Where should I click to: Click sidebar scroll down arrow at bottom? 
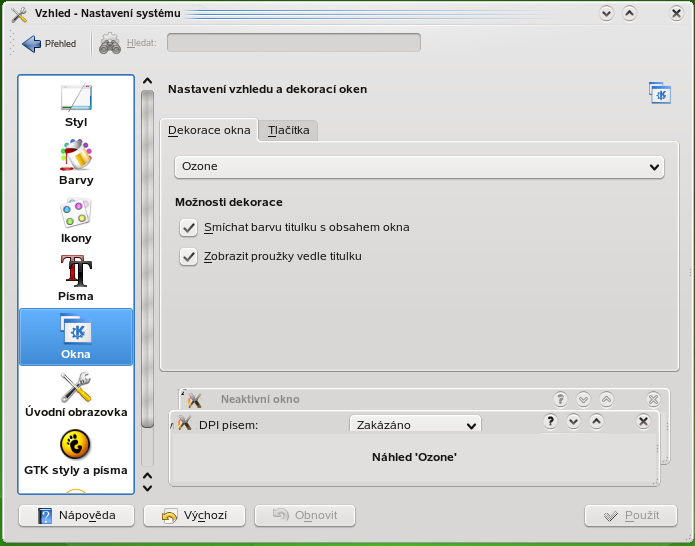pyautogui.click(x=148, y=488)
